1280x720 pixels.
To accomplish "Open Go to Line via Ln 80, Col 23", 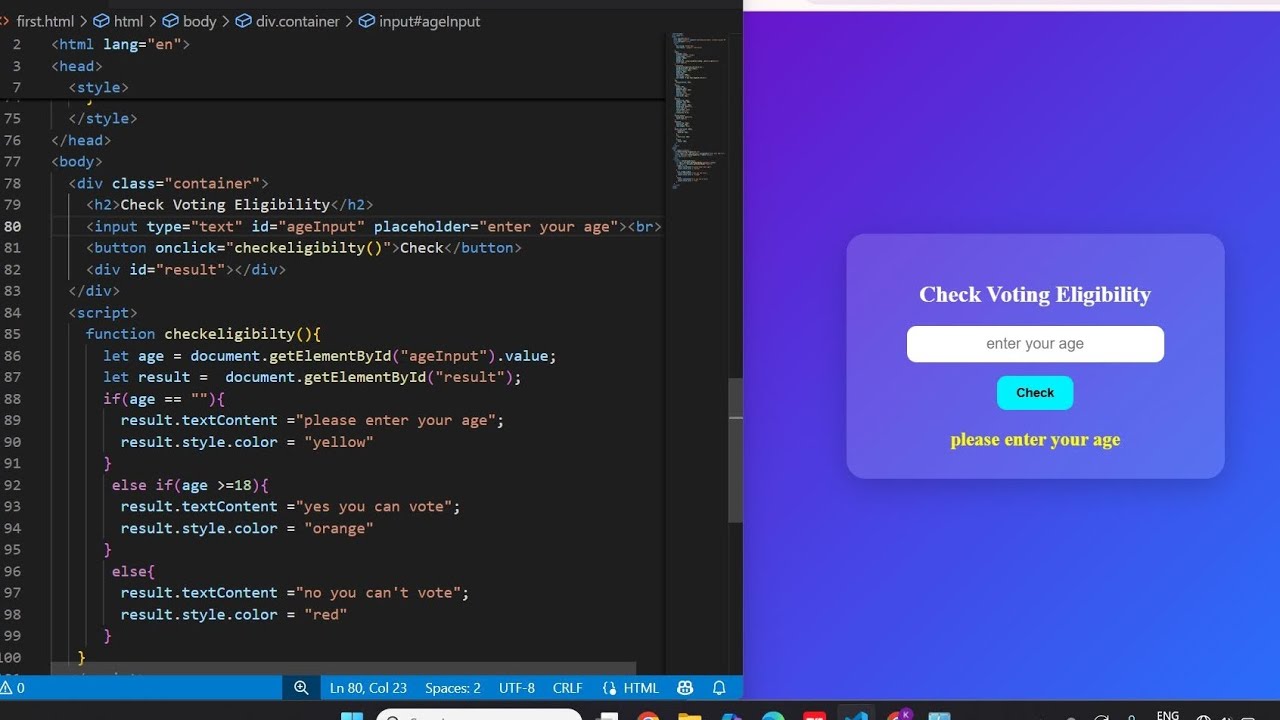I will click(368, 688).
